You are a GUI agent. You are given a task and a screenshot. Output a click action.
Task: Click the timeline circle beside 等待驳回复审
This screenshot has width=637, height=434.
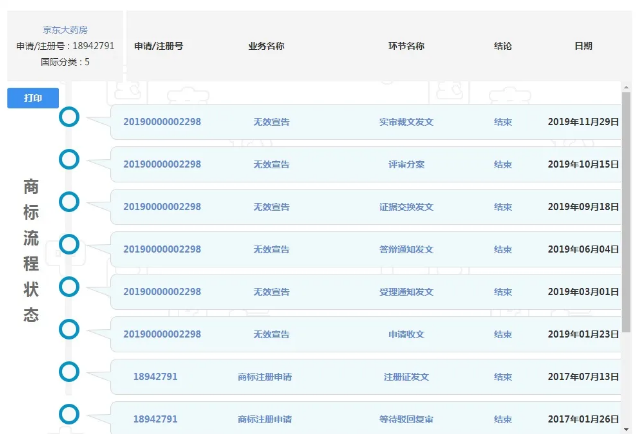coord(69,414)
